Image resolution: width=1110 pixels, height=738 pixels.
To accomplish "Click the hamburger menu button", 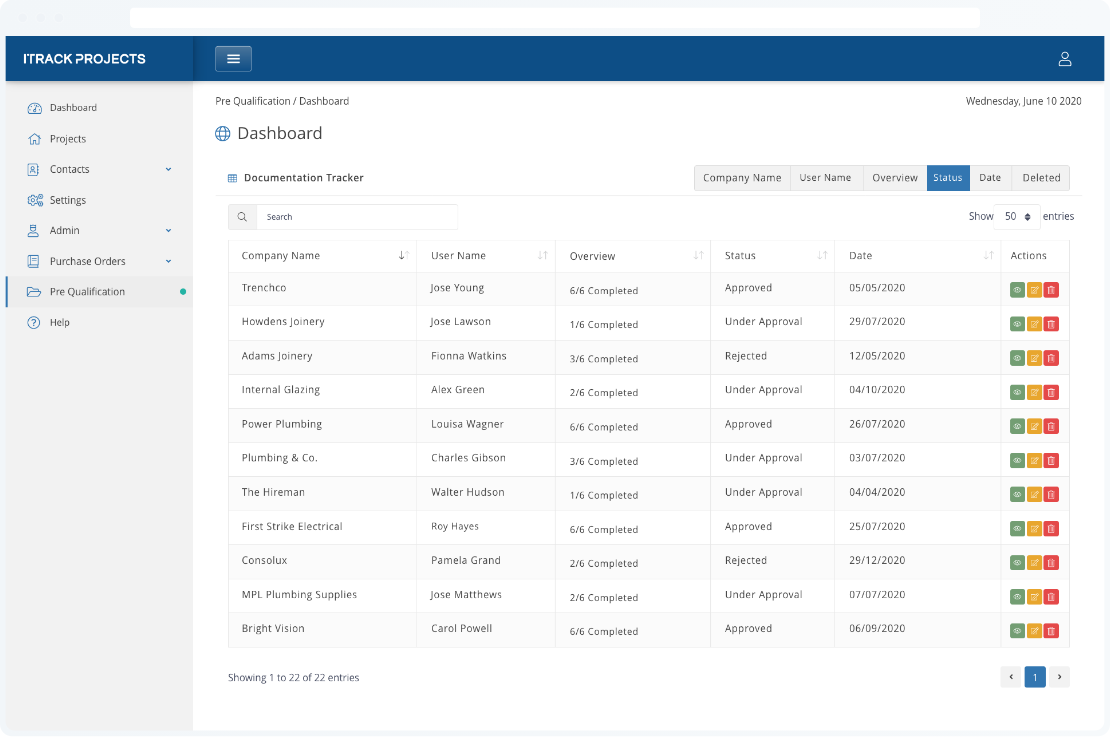I will point(233,59).
